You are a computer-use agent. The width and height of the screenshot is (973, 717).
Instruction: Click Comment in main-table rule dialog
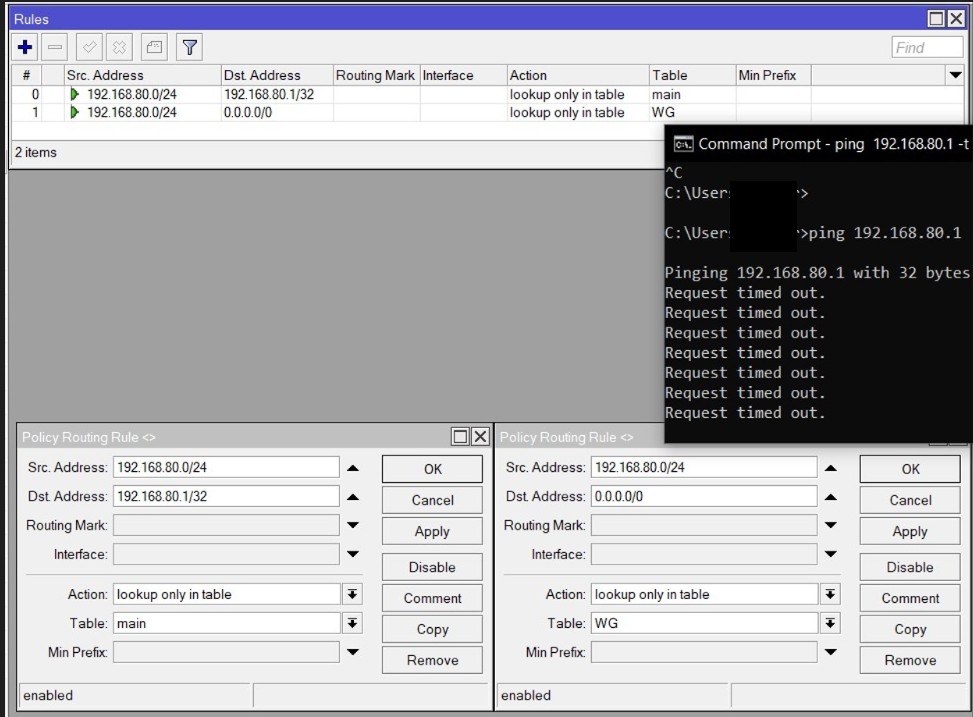tap(432, 598)
